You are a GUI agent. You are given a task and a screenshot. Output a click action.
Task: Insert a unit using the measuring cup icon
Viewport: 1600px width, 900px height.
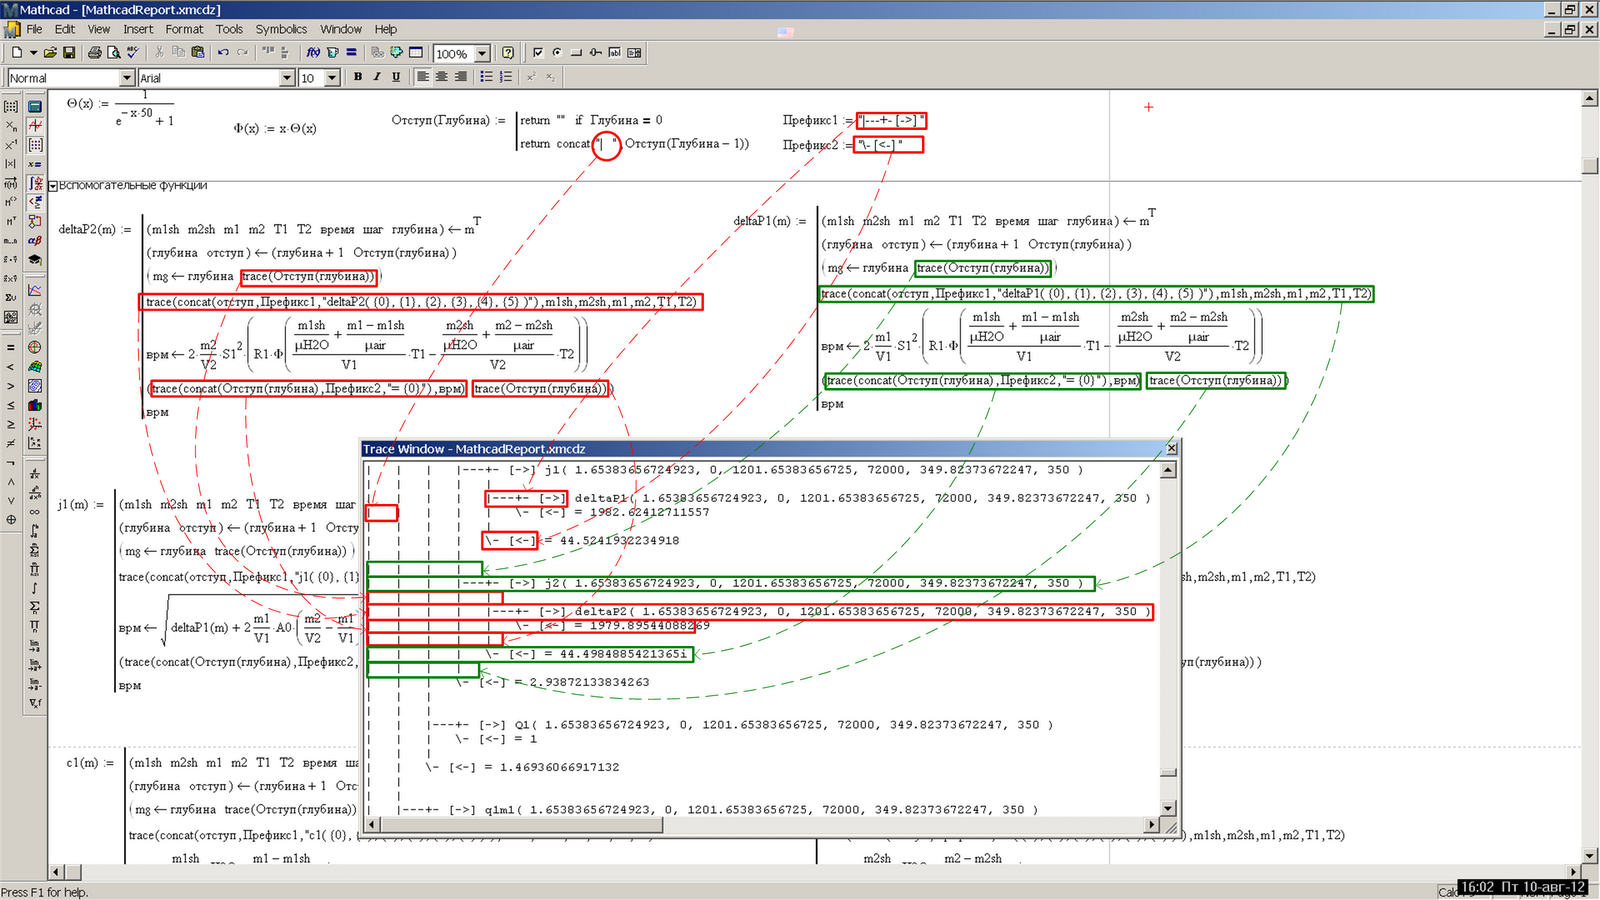[332, 53]
